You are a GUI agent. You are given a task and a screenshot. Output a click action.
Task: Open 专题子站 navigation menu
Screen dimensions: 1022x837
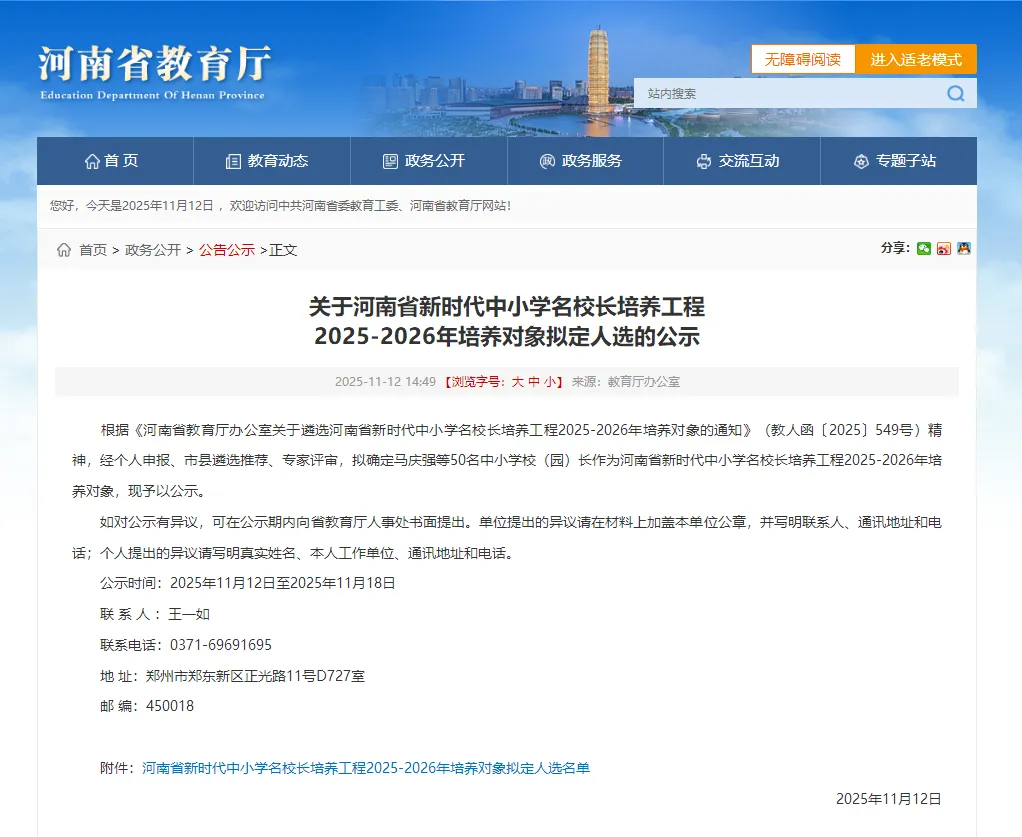pyautogui.click(x=896, y=161)
